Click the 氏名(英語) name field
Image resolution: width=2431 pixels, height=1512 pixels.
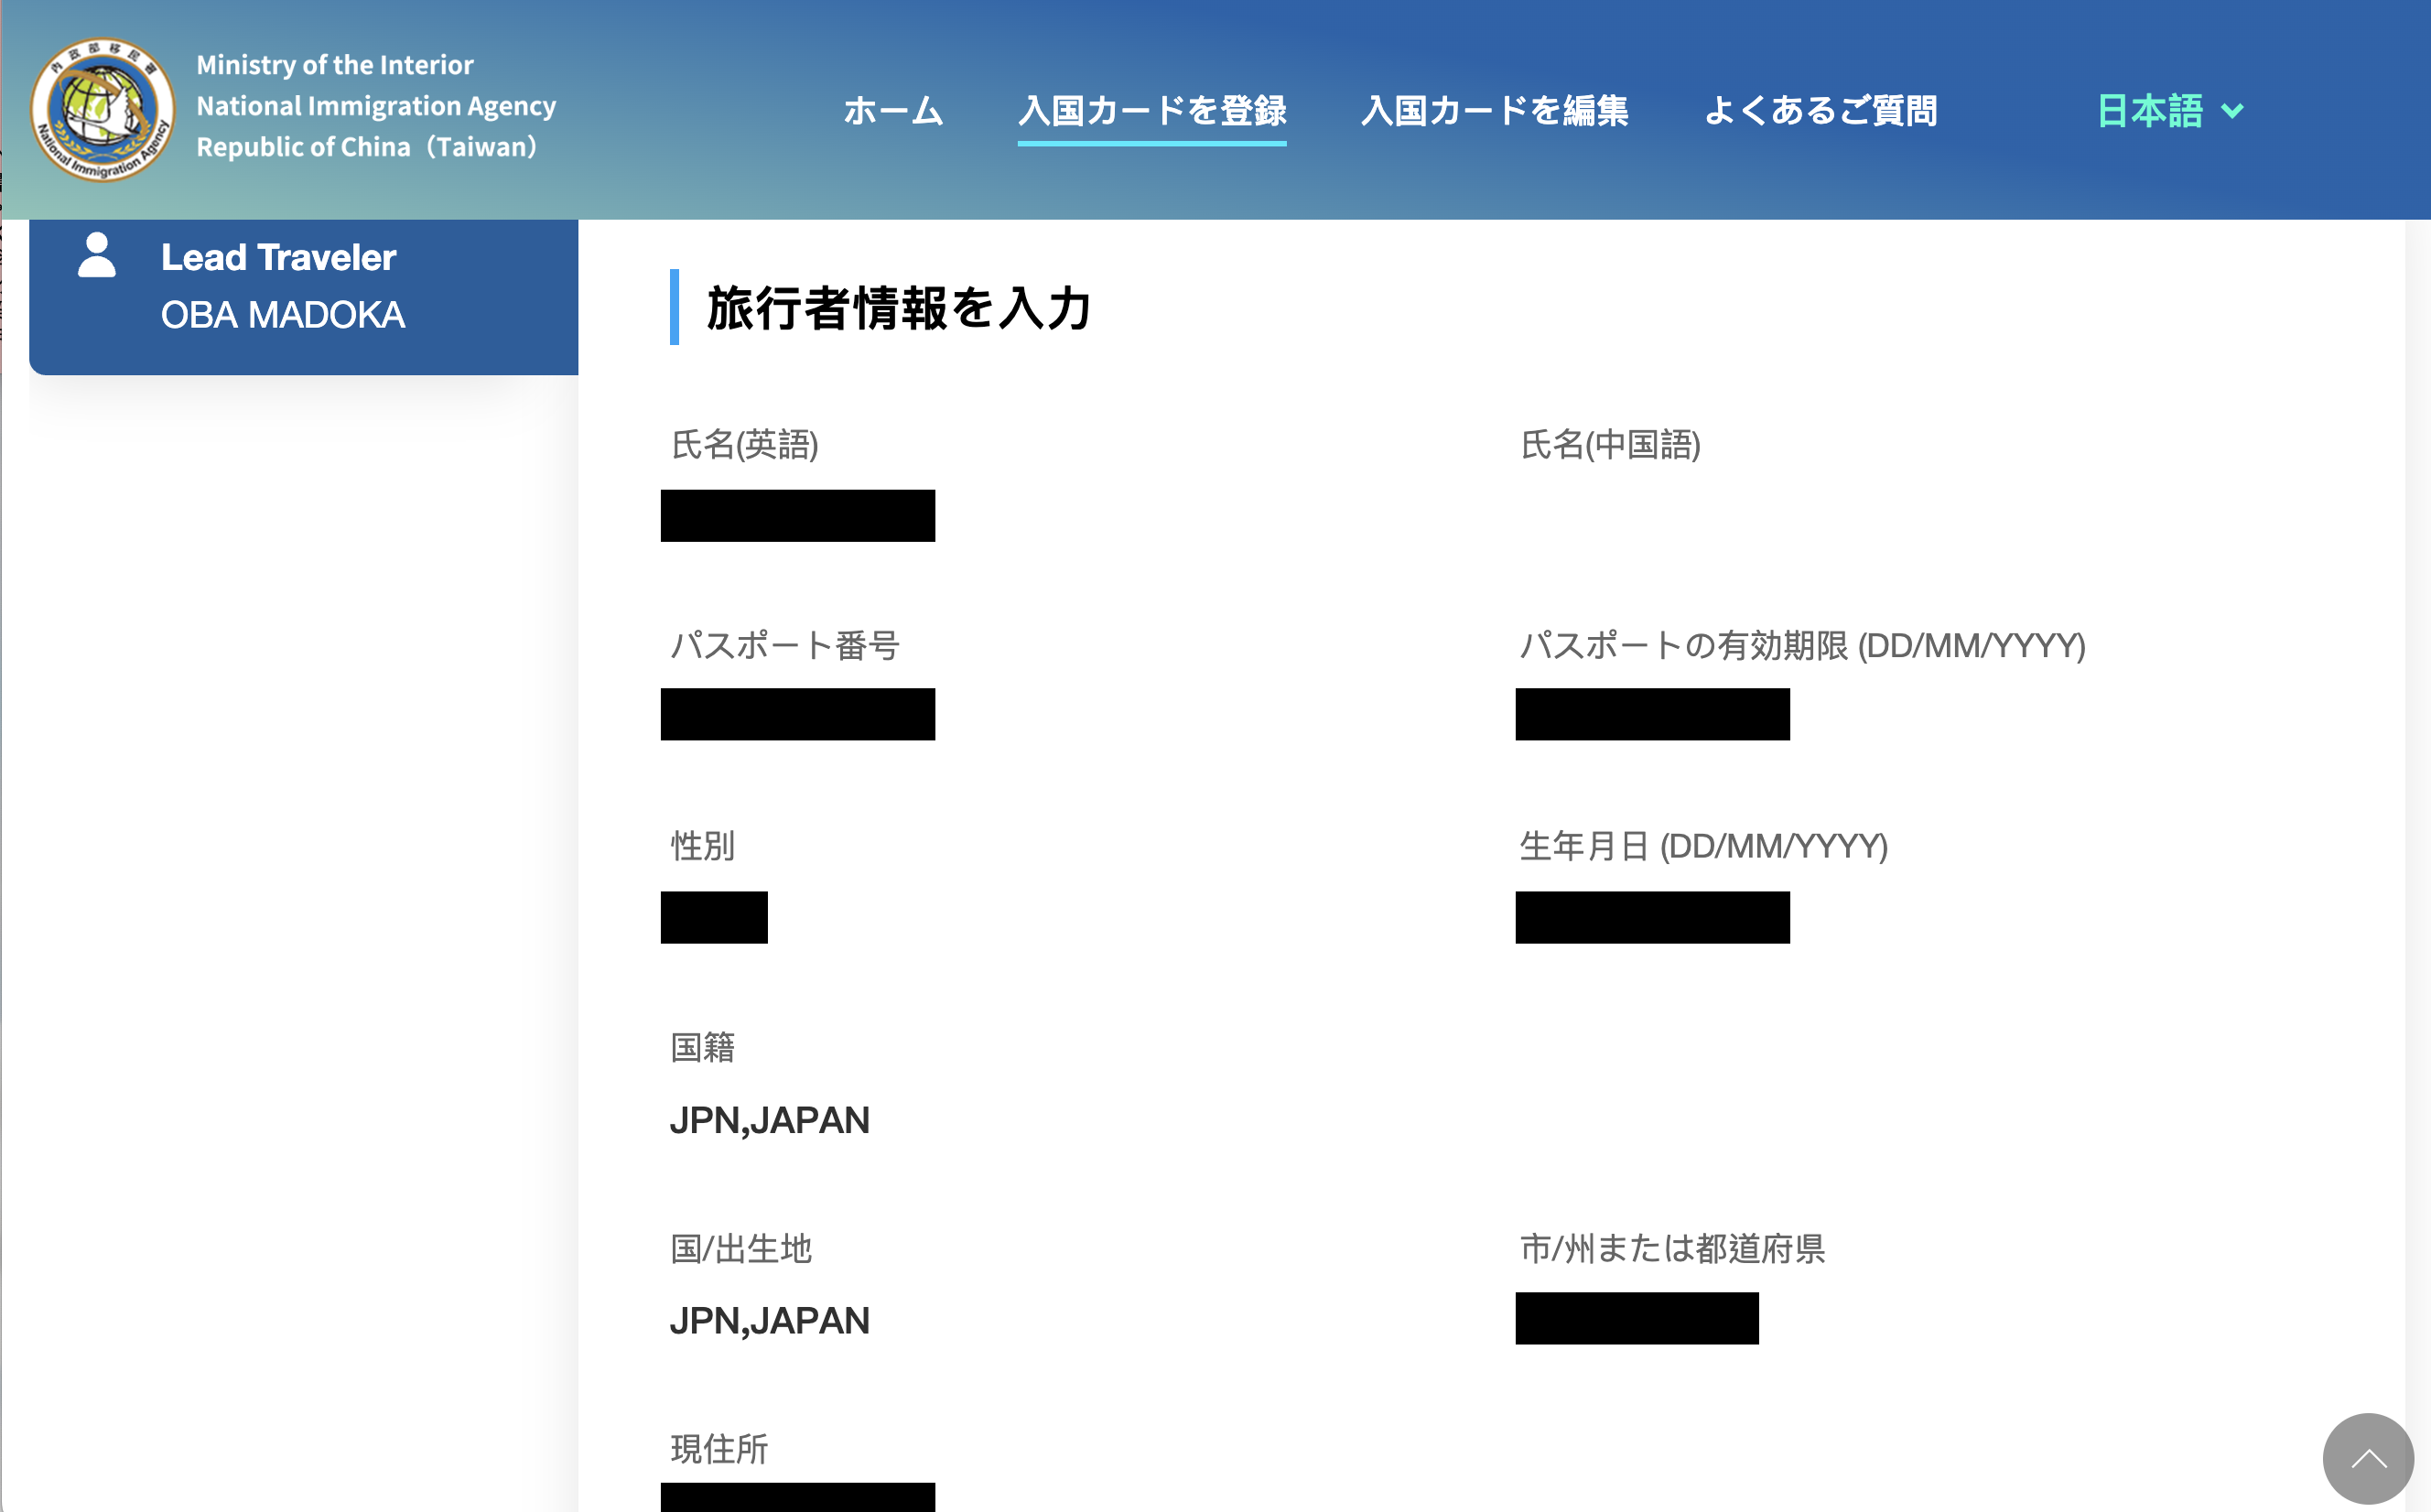pos(797,516)
